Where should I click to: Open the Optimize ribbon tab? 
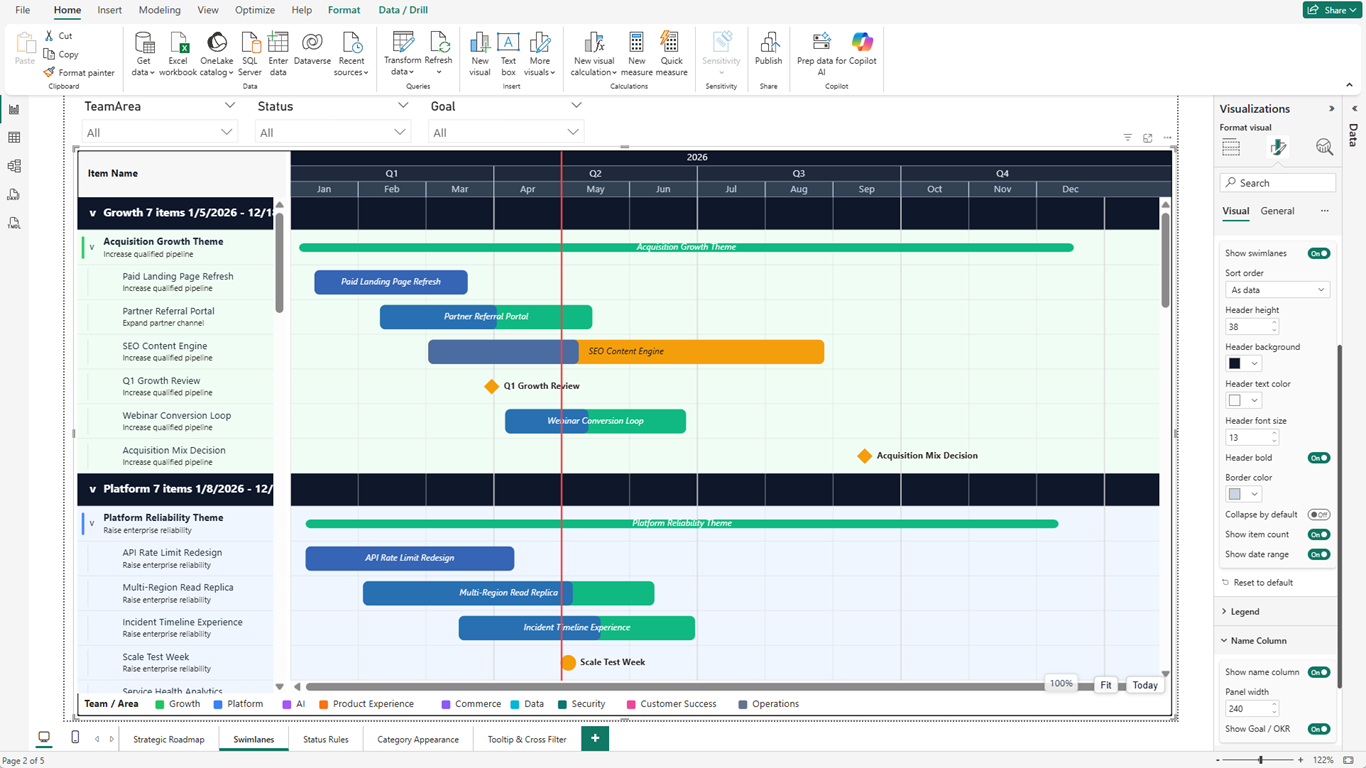[255, 10]
